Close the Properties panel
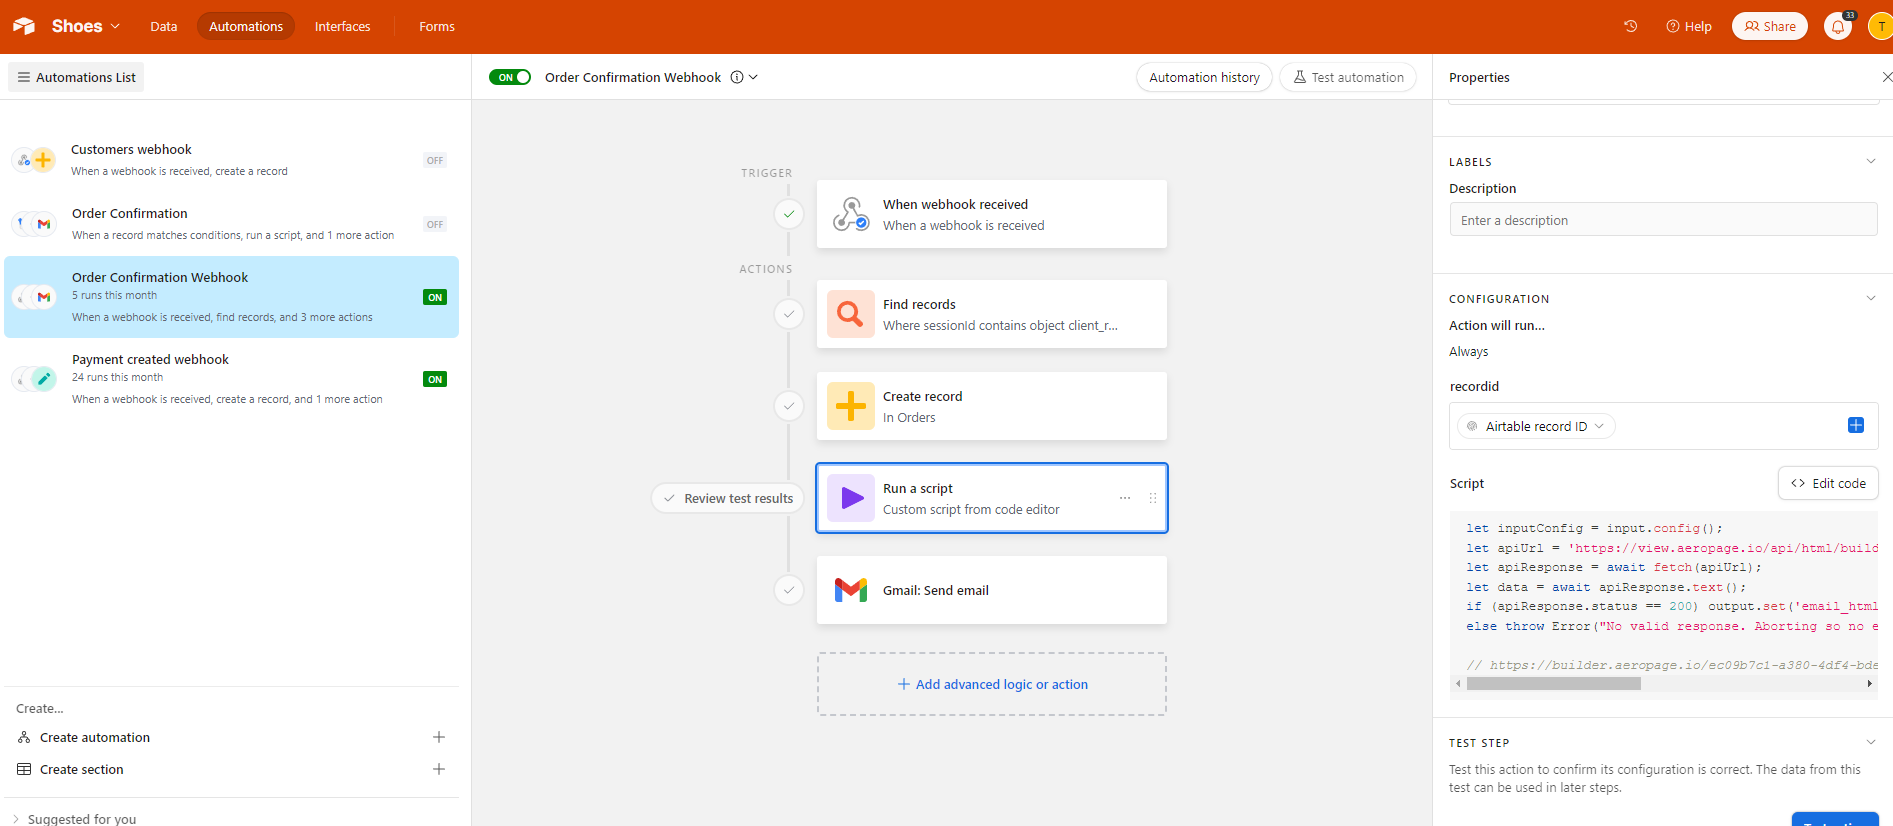This screenshot has width=1893, height=826. pyautogui.click(x=1886, y=77)
